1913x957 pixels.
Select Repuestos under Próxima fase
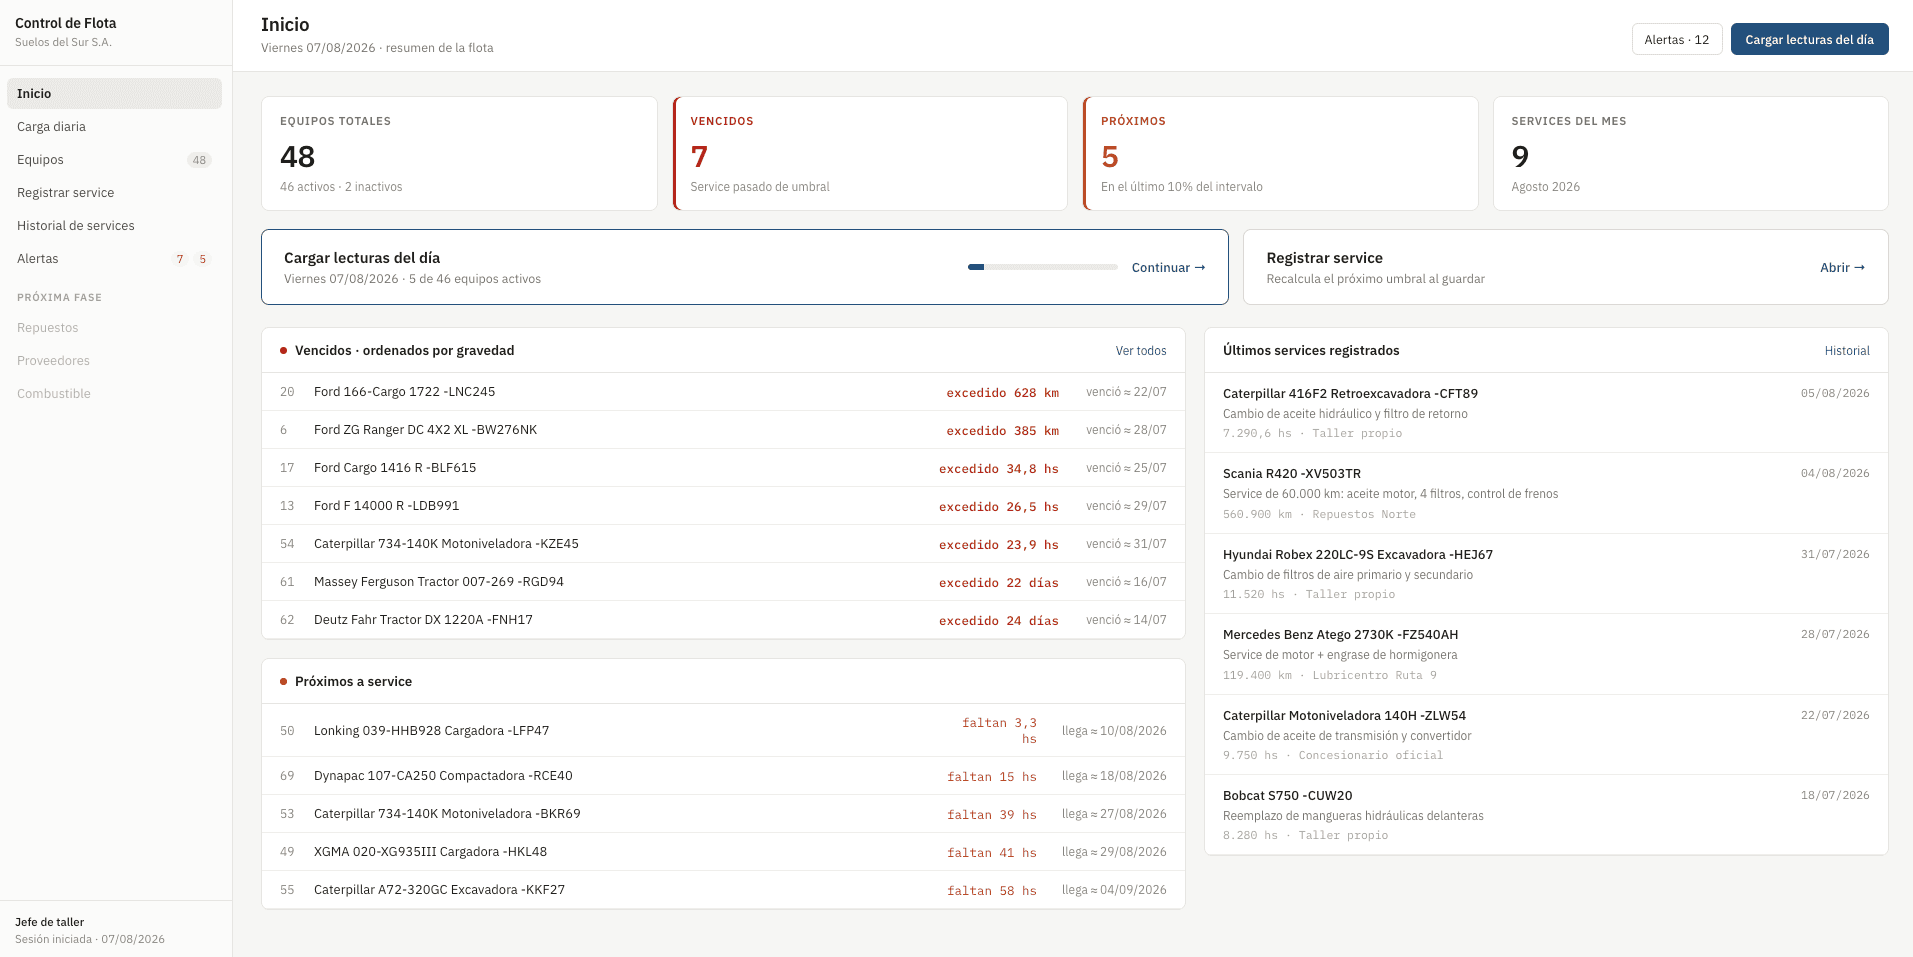tap(47, 327)
